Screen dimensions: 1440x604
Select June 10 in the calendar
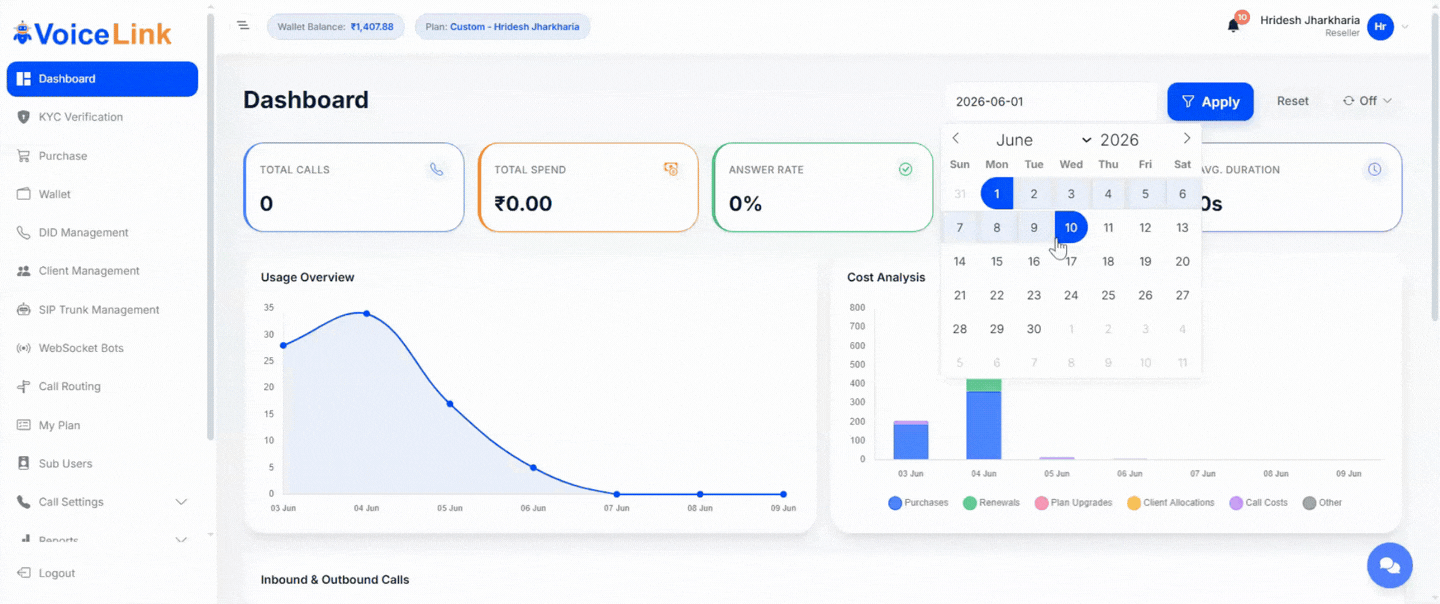[x=1071, y=227]
